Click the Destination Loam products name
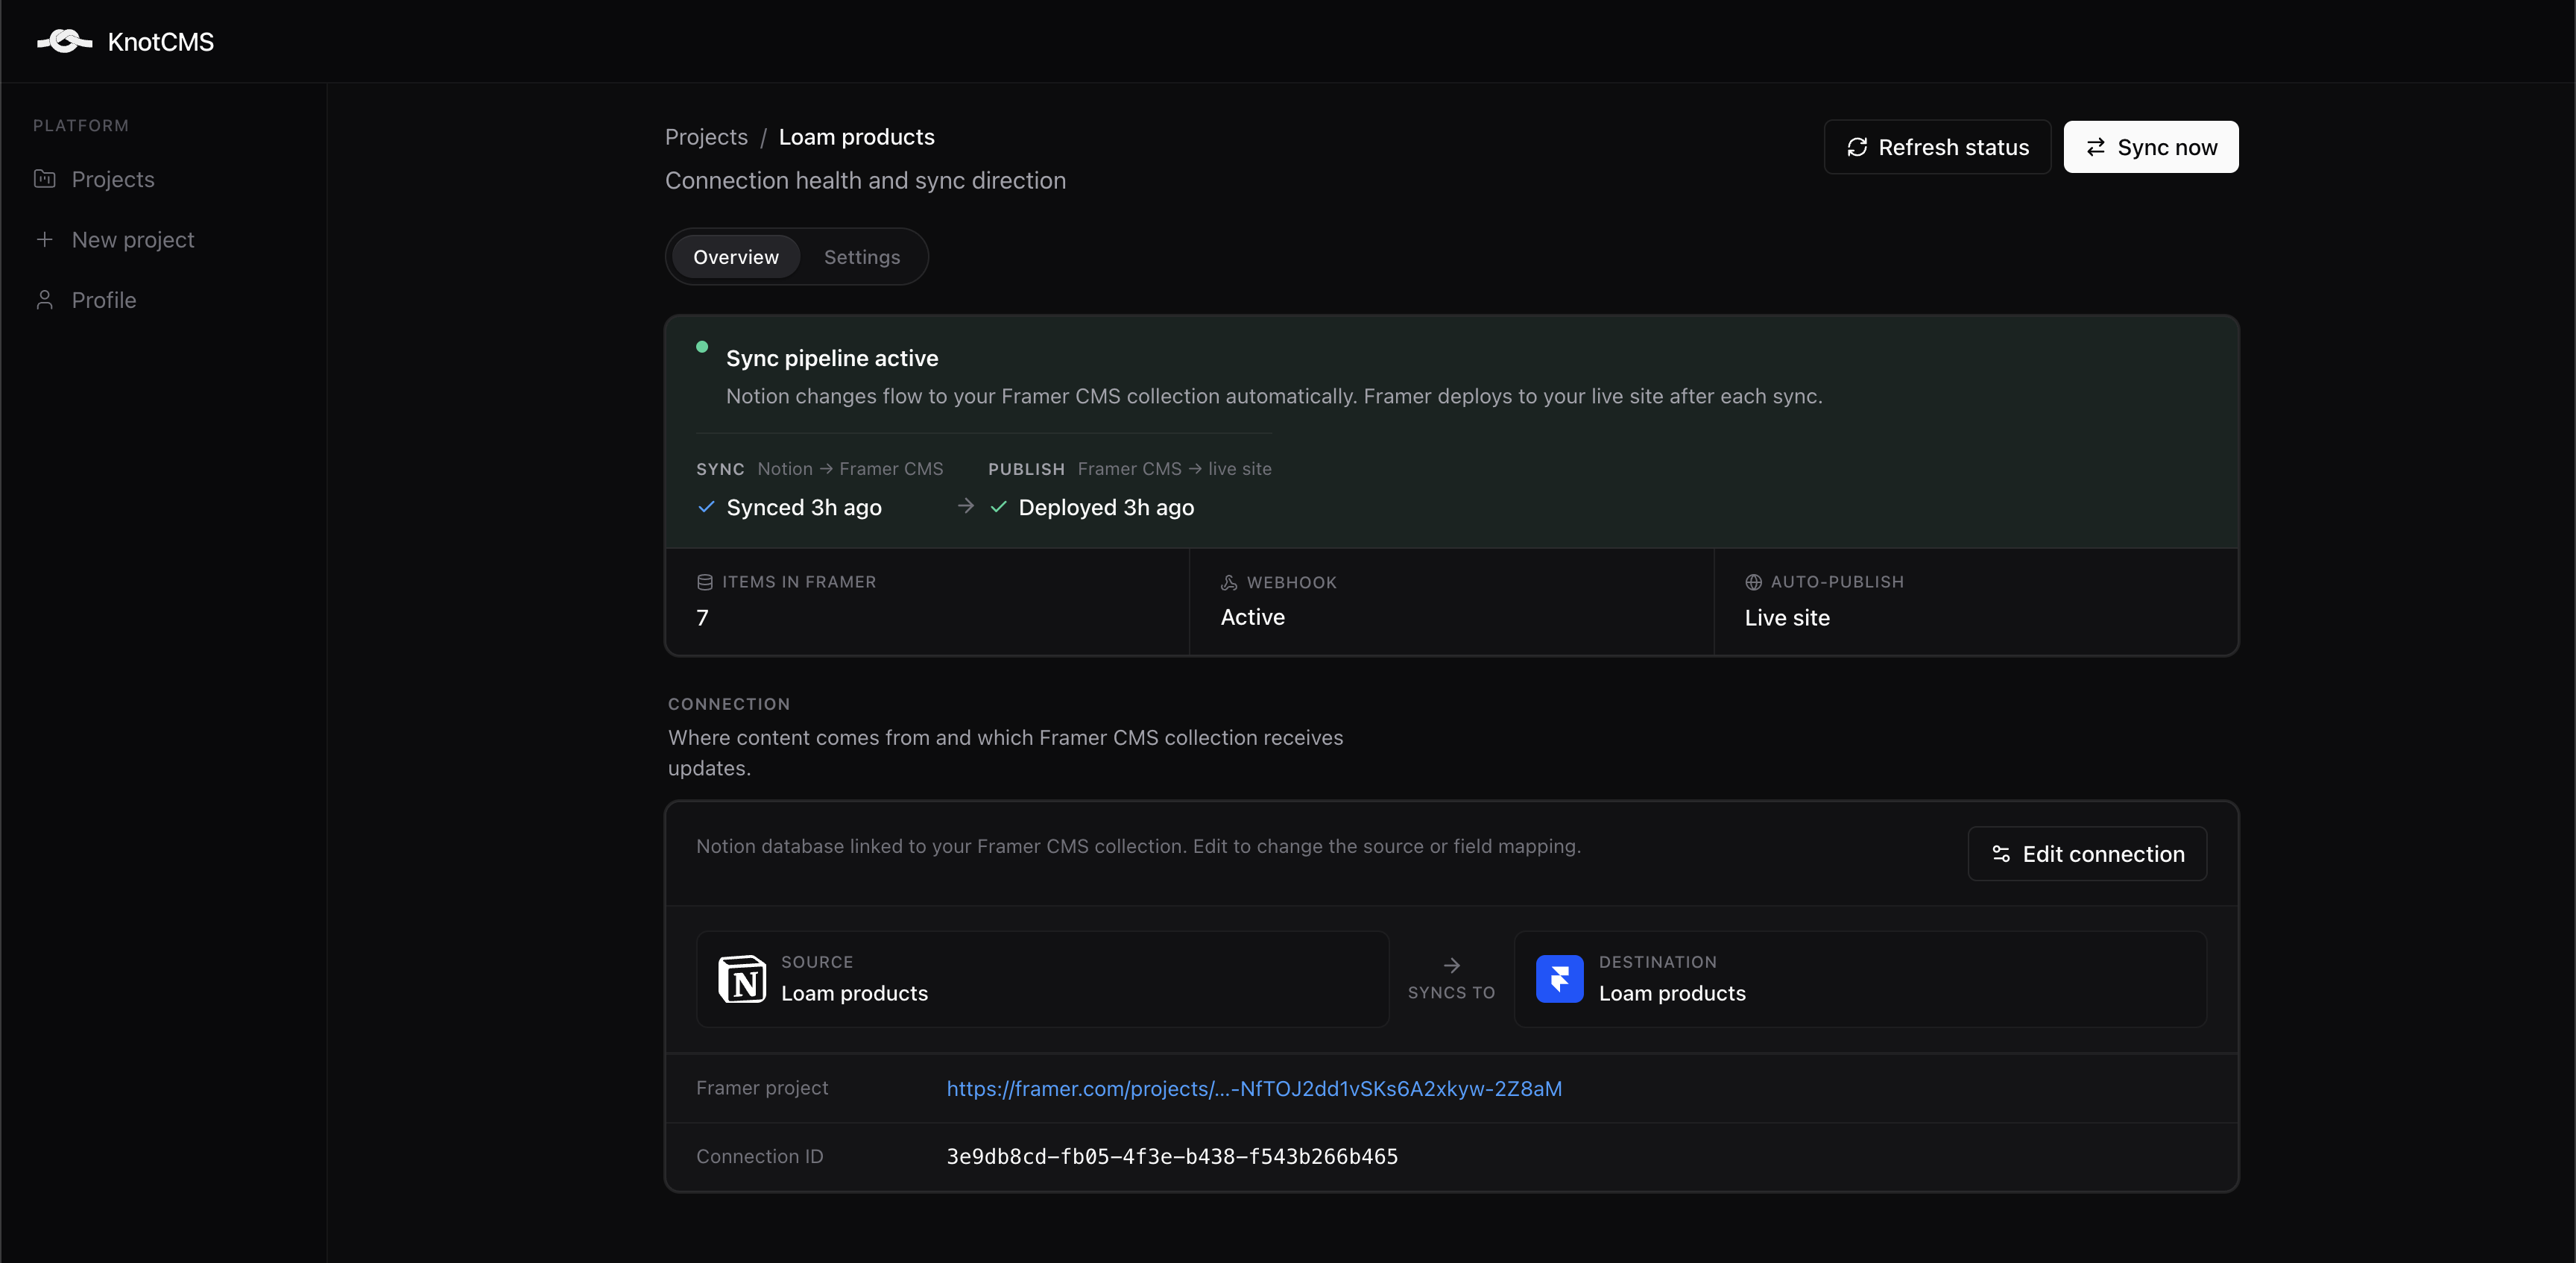This screenshot has height=1263, width=2576. coord(1672,993)
